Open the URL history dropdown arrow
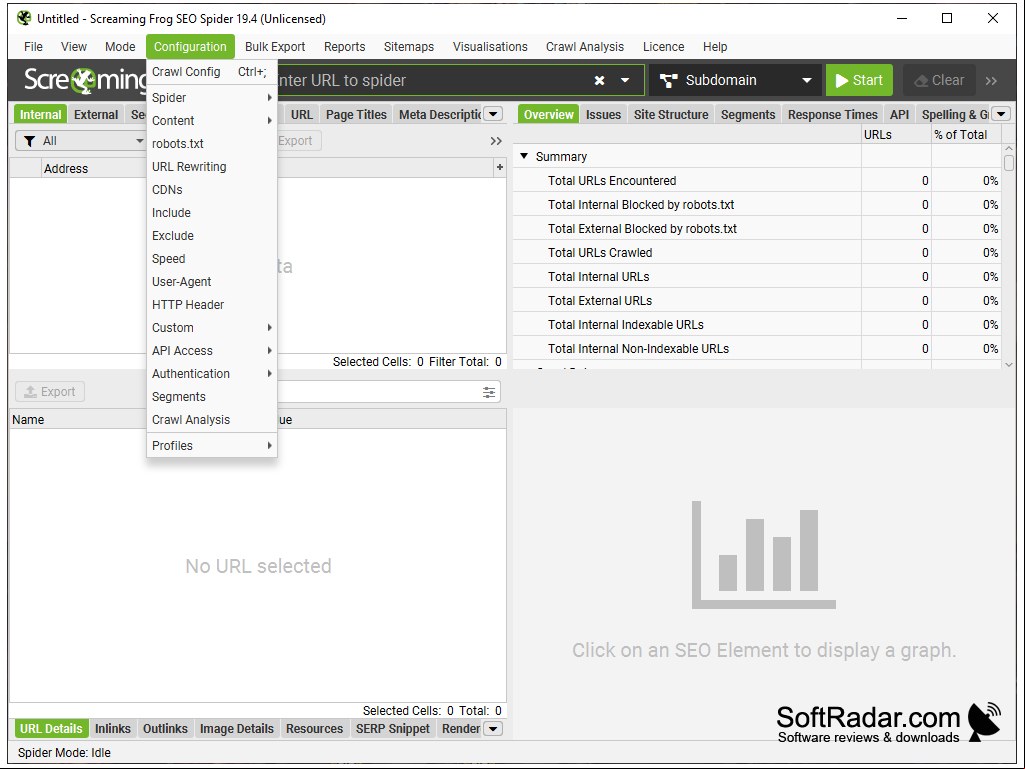This screenshot has width=1025, height=769. tap(625, 80)
